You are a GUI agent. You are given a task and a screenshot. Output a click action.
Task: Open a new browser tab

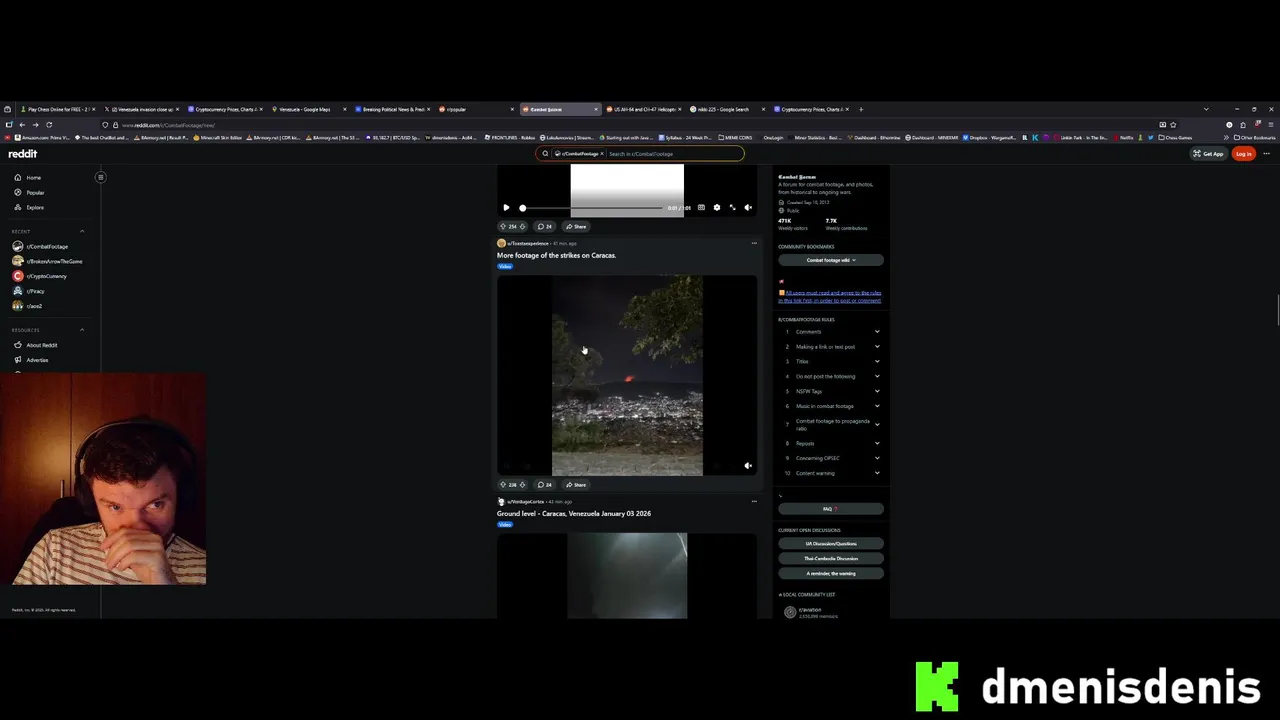tap(861, 109)
